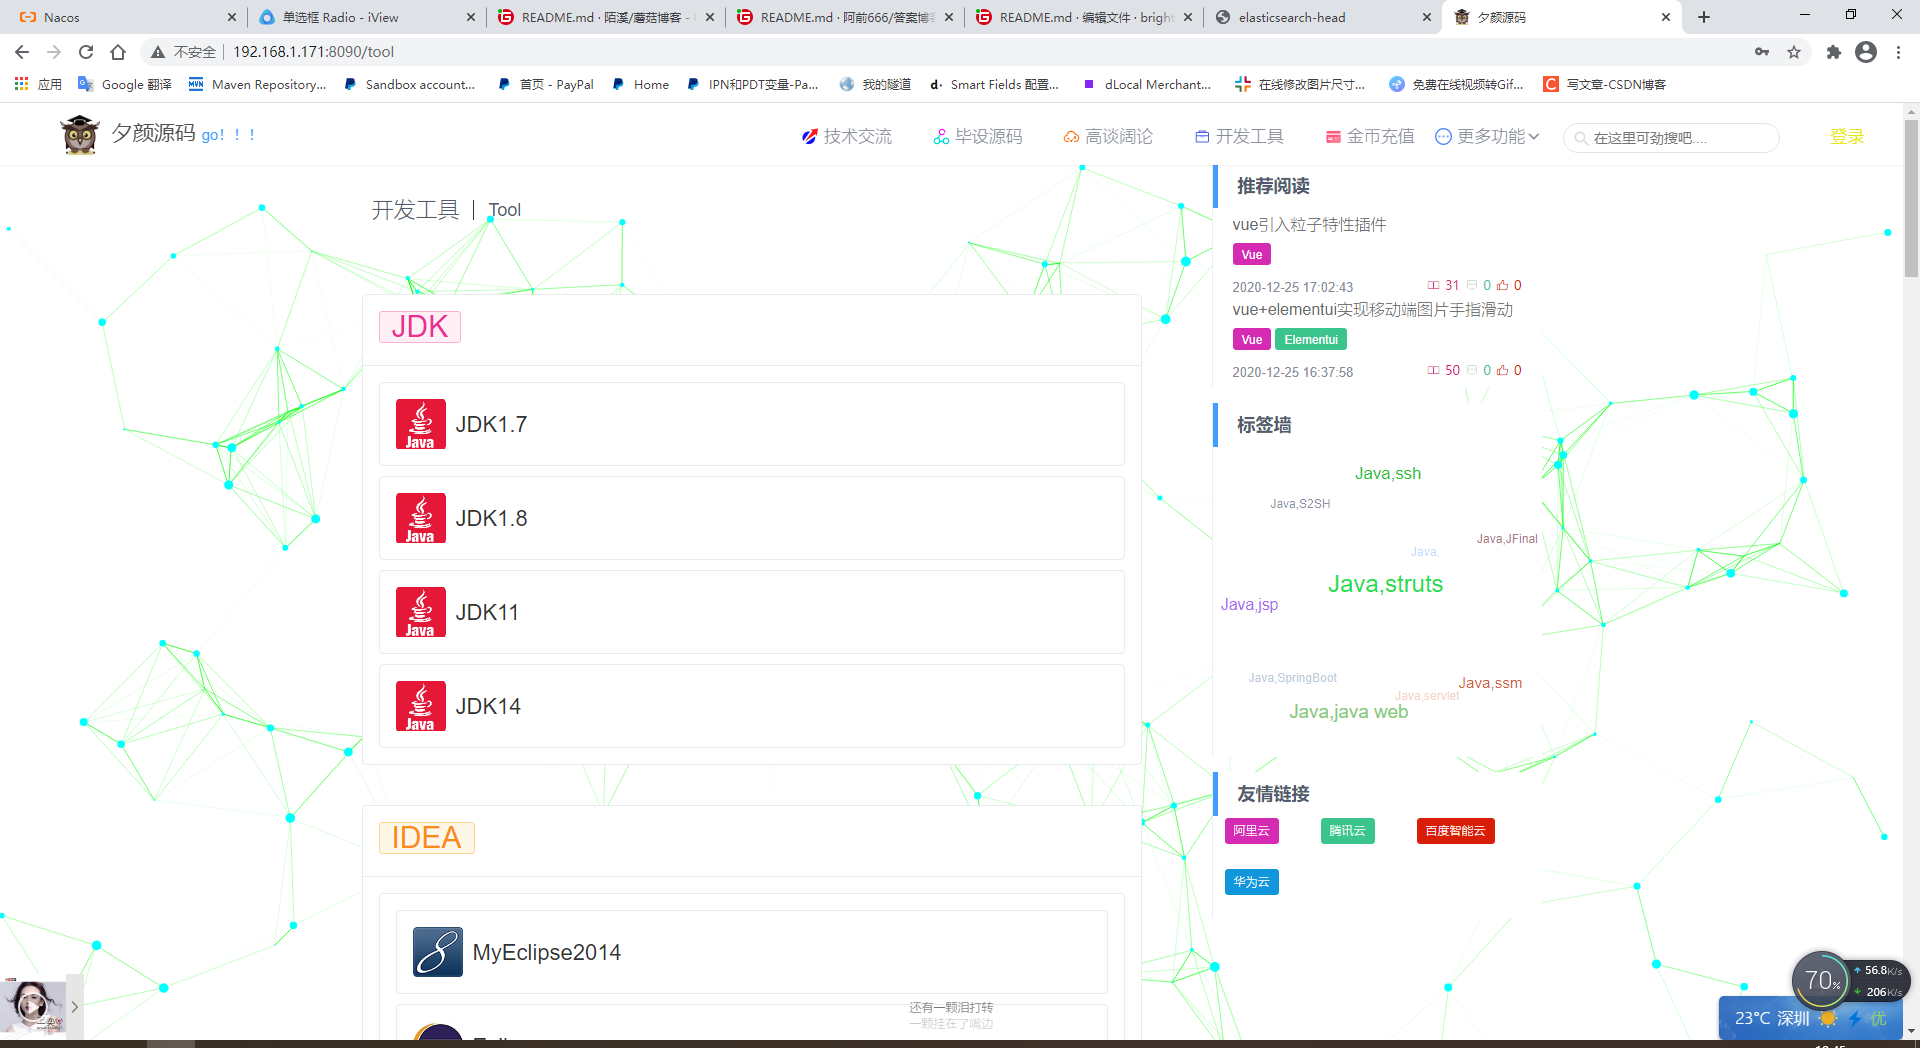Click the Java icon next to JDK1.8
Viewport: 1920px width, 1048px height.
pos(421,518)
